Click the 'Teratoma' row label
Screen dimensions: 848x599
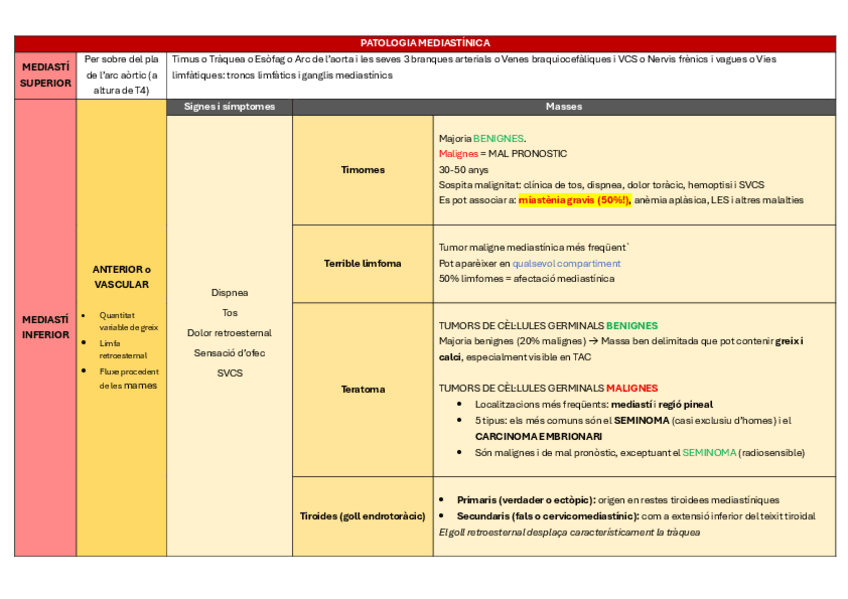(x=361, y=389)
